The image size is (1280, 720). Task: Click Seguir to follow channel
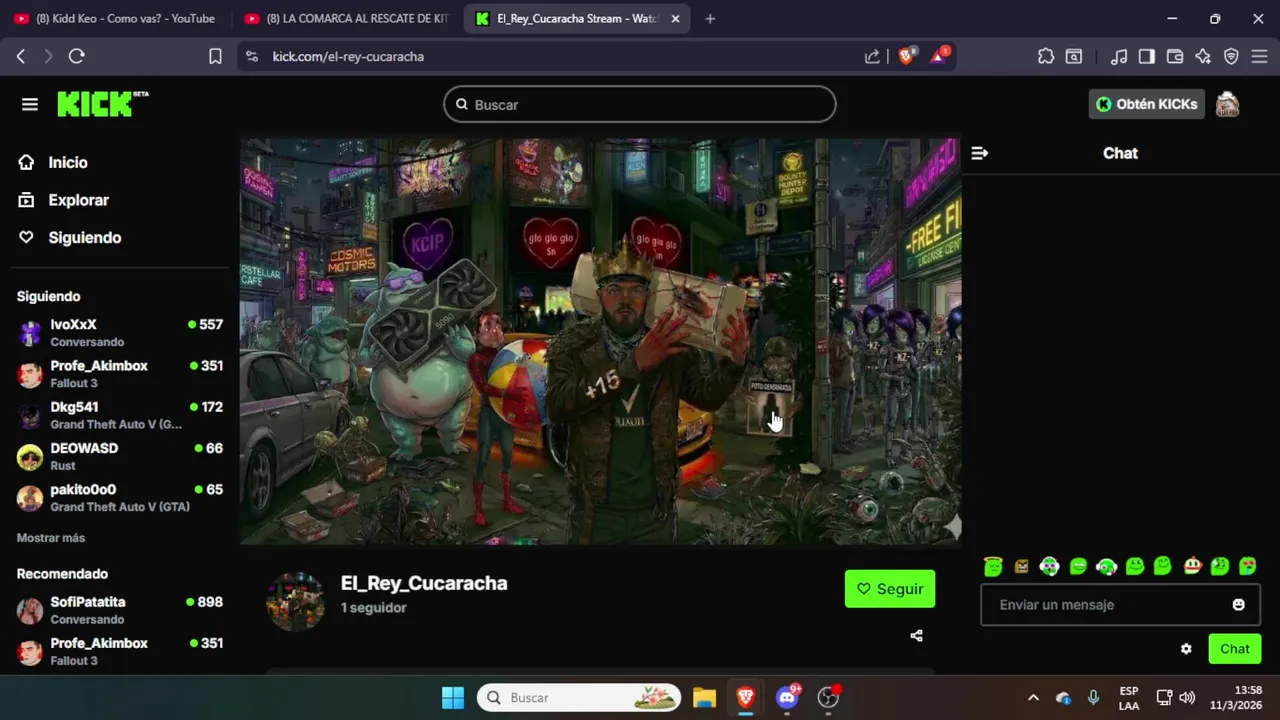(890, 589)
